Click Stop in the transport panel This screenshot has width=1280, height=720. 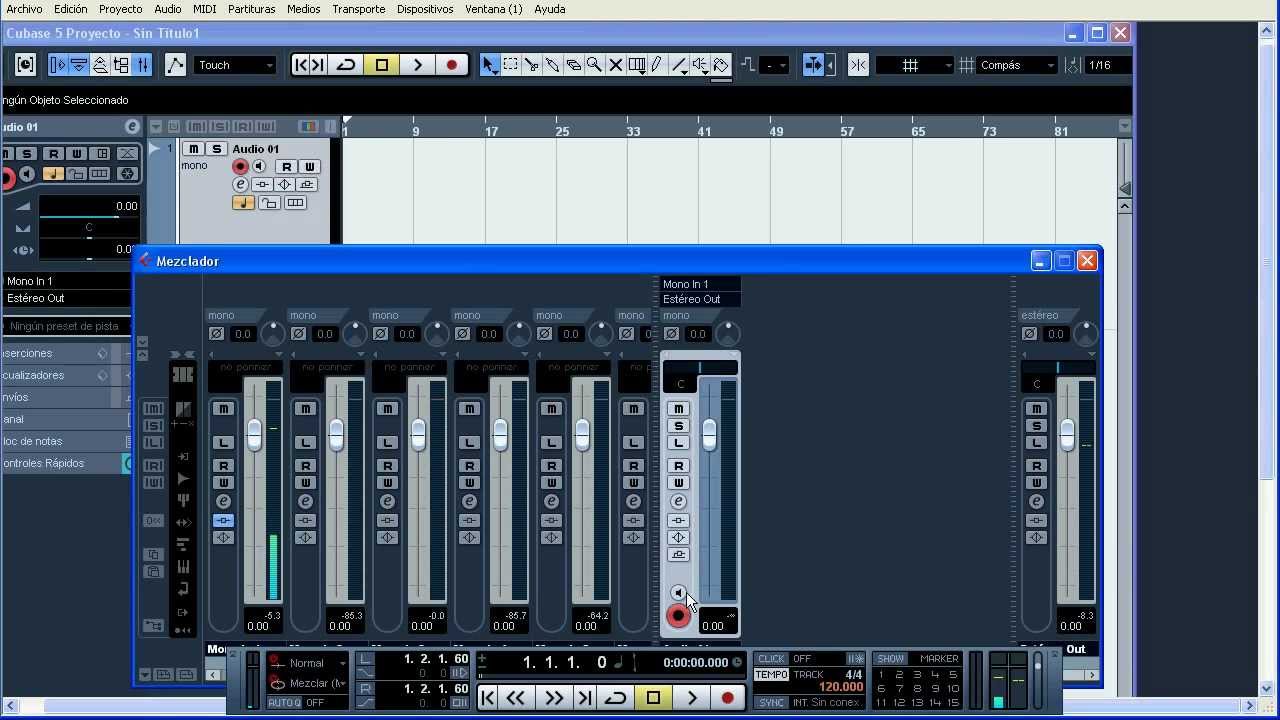coord(654,698)
